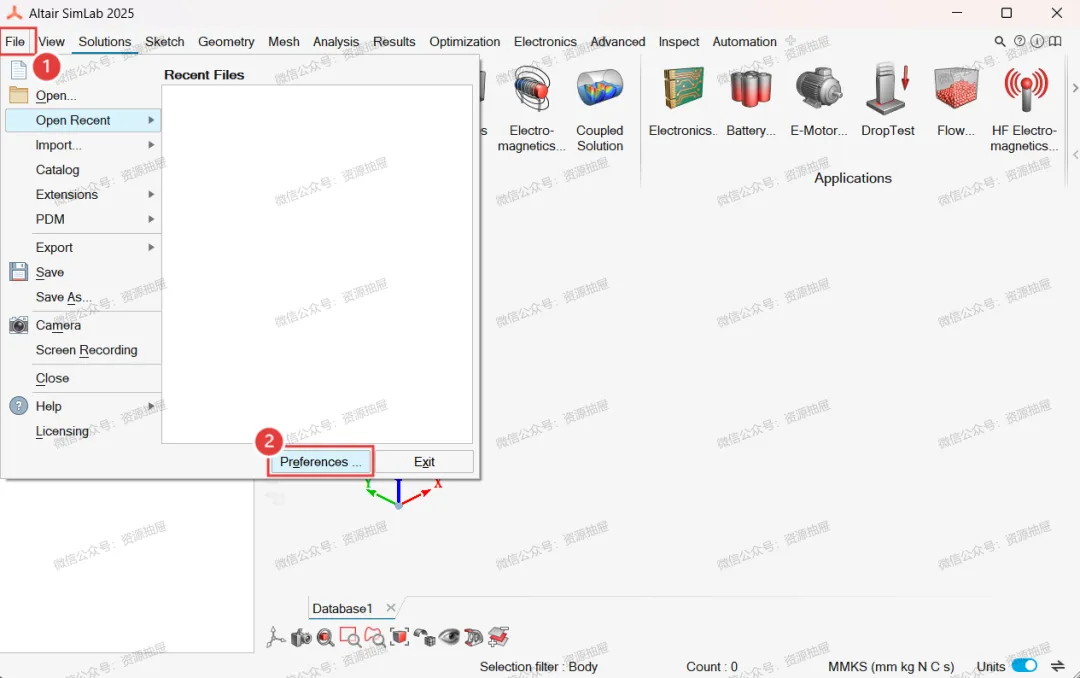Image resolution: width=1080 pixels, height=678 pixels.
Task: Open the Inspect tab
Action: tap(678, 41)
